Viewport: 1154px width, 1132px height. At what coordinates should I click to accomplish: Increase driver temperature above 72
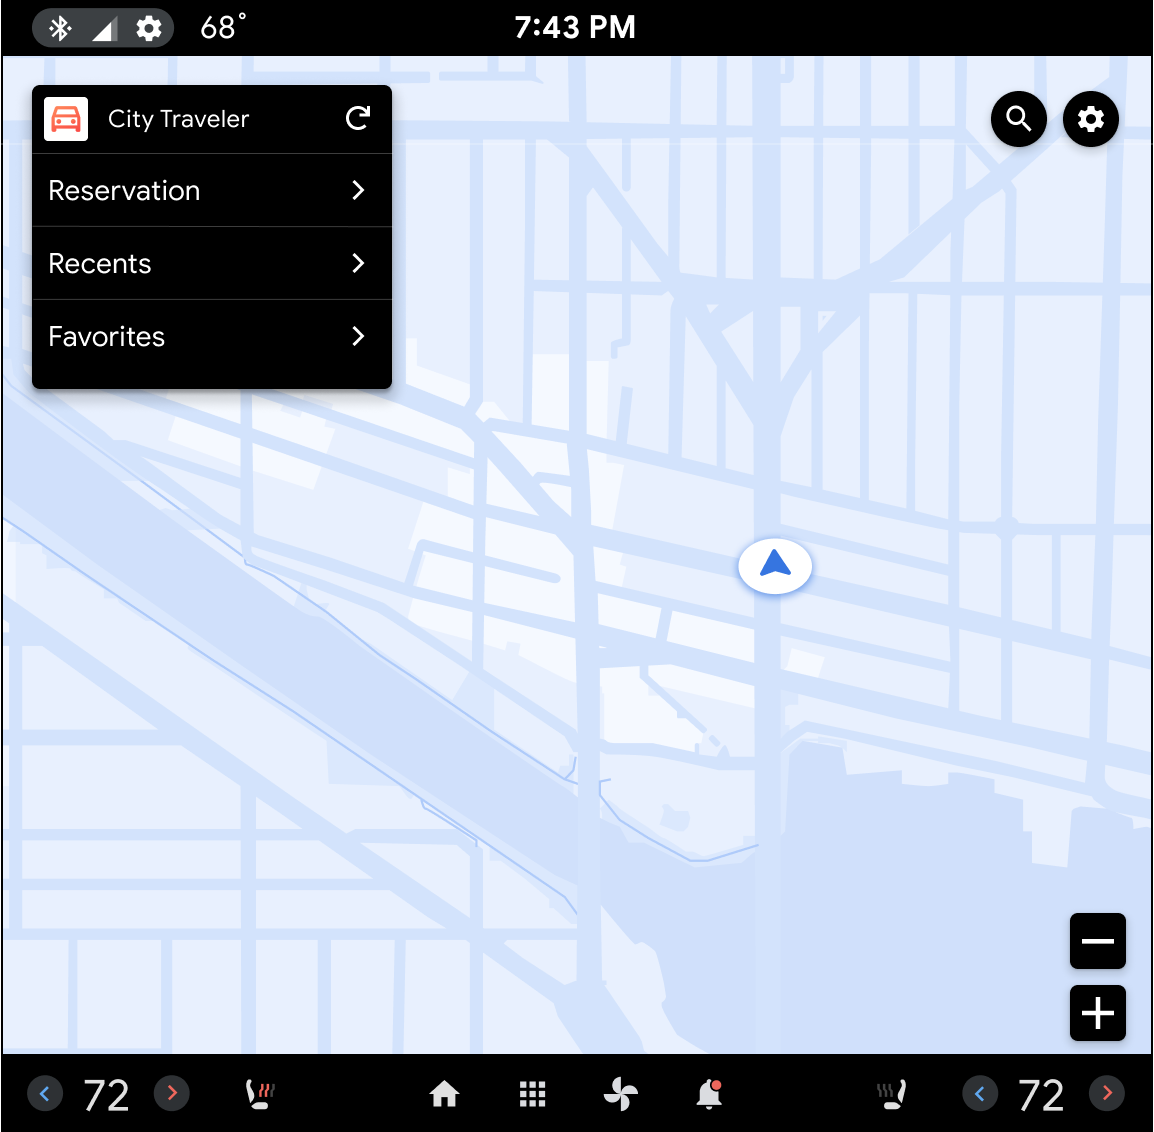pos(171,1093)
